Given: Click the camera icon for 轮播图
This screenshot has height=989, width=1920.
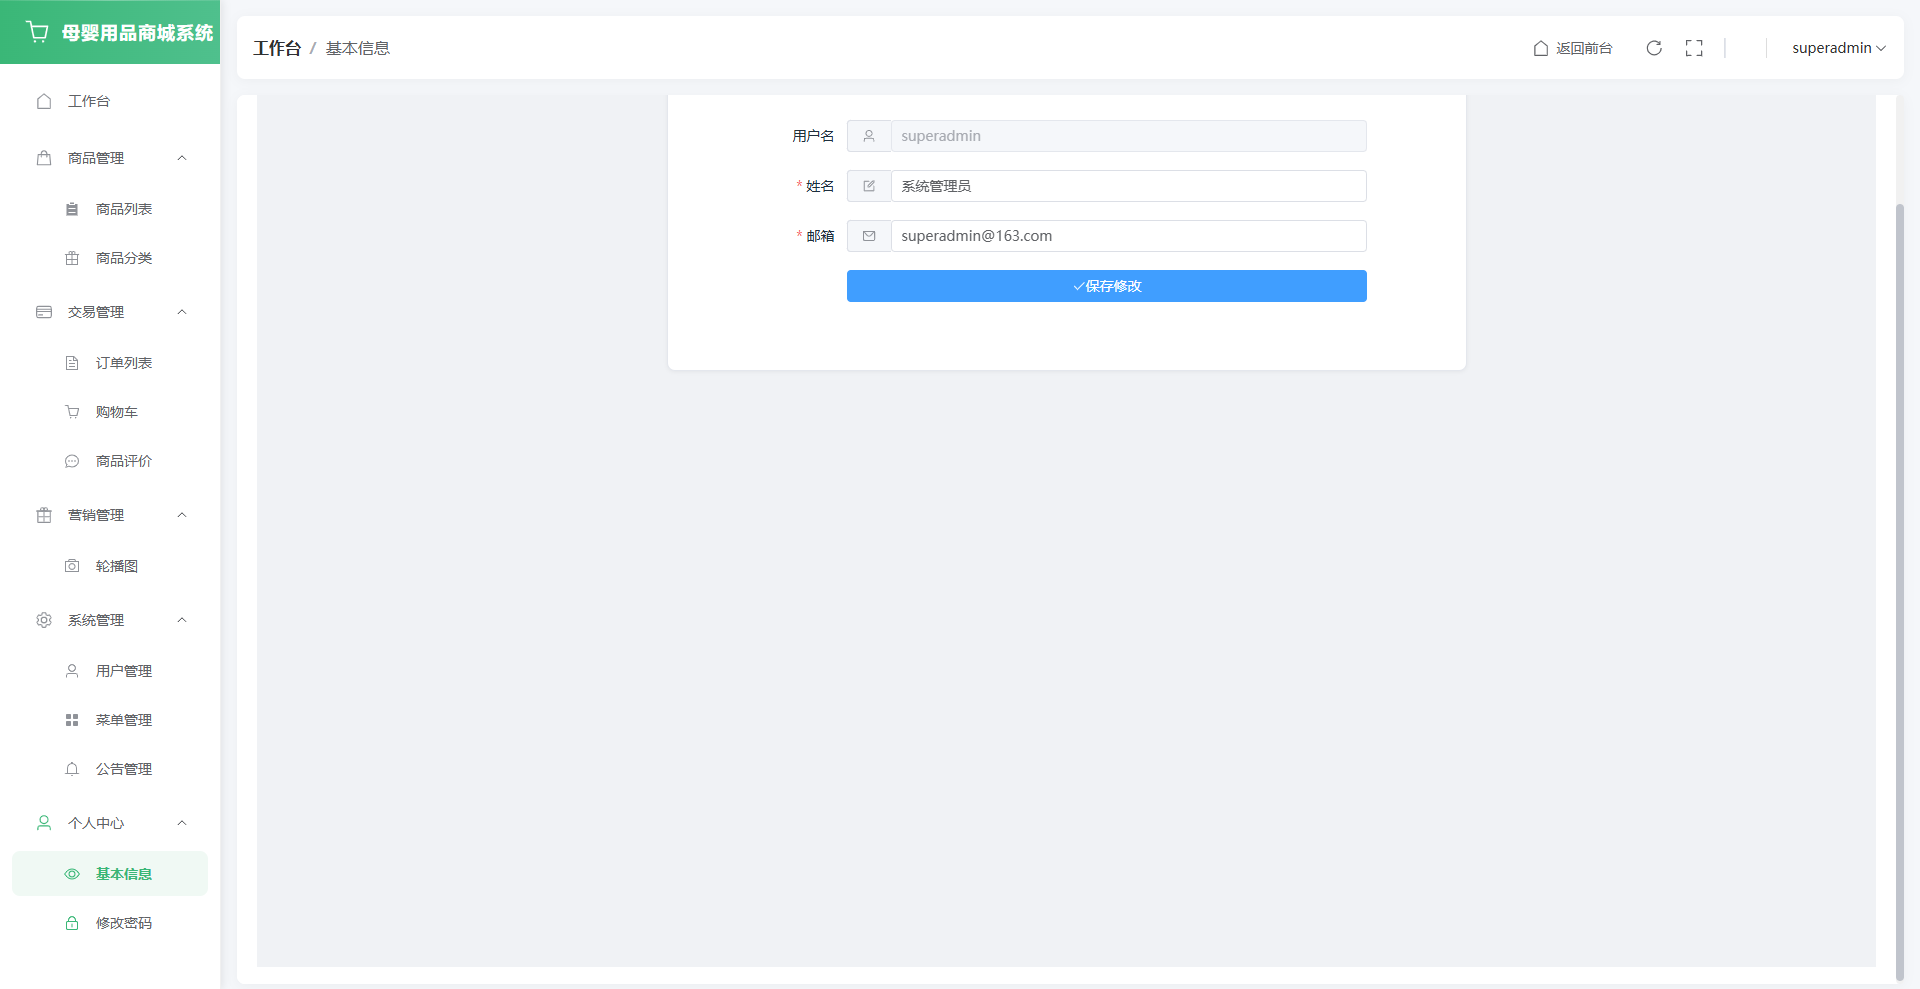Looking at the screenshot, I should [x=72, y=566].
